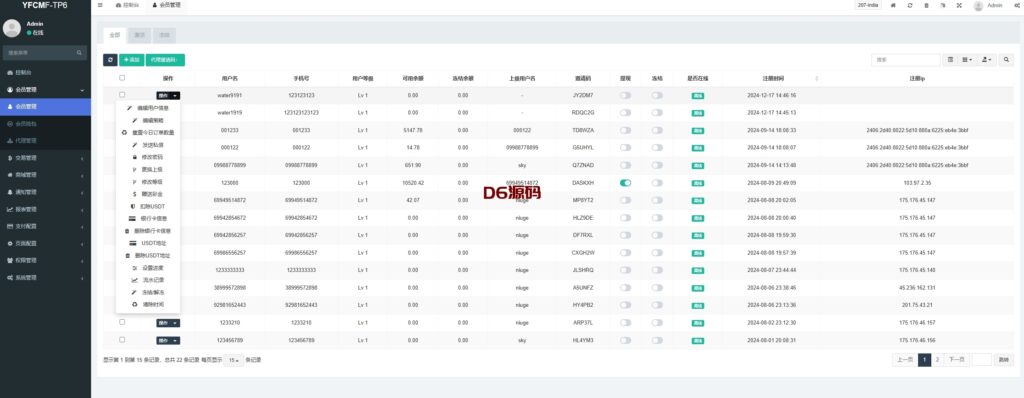Click the dark refresh button above table

click(x=110, y=59)
